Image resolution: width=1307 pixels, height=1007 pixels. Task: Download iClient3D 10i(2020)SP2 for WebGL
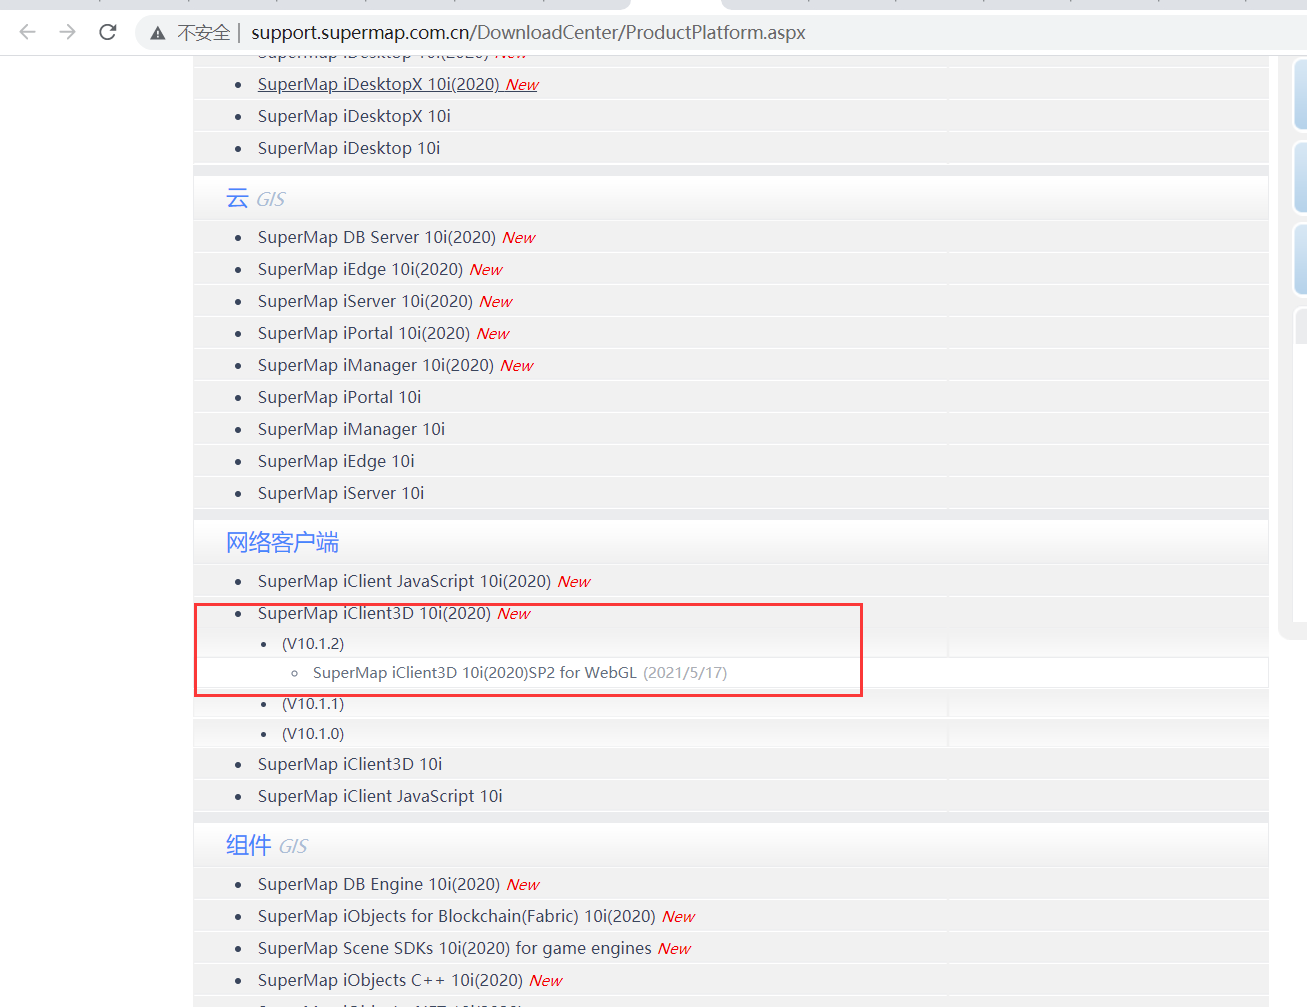click(x=474, y=673)
